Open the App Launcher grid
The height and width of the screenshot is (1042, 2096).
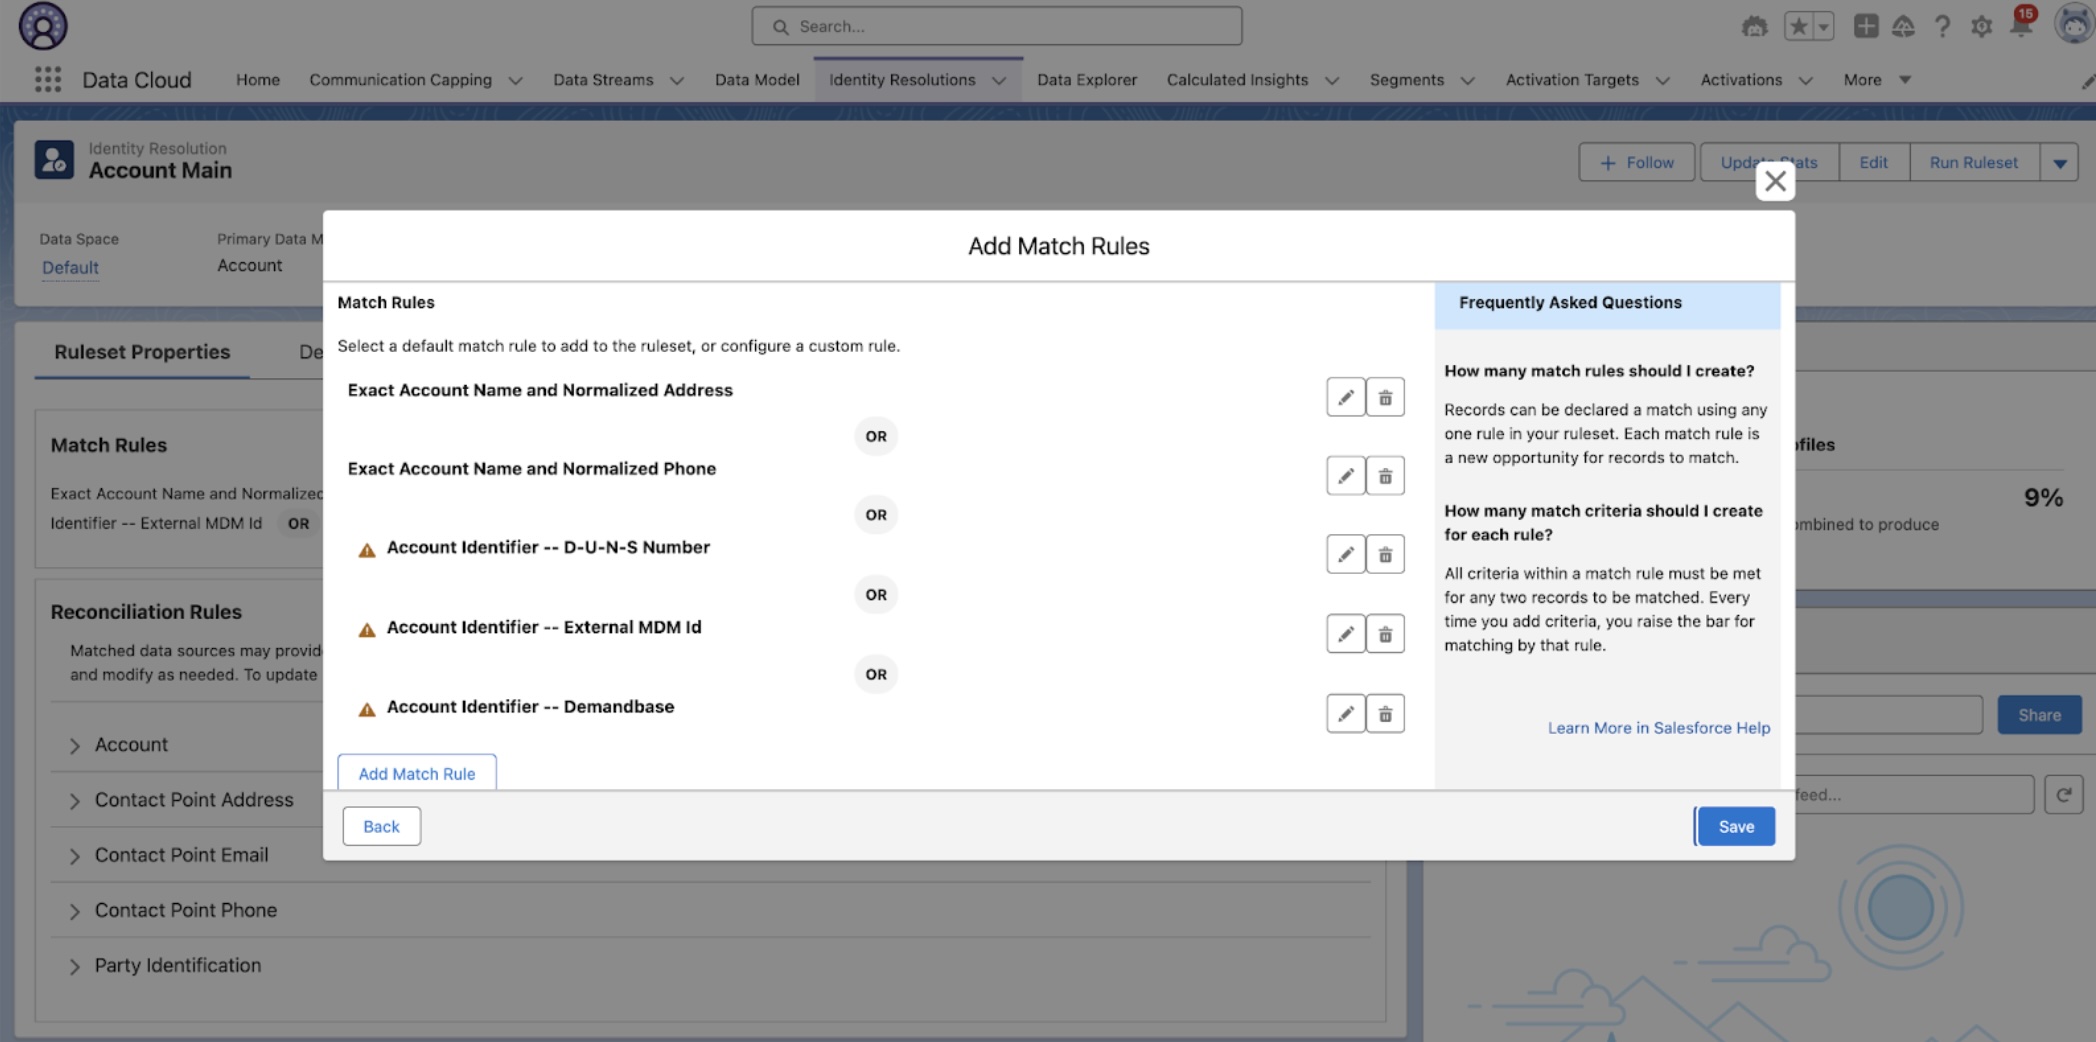click(x=47, y=80)
